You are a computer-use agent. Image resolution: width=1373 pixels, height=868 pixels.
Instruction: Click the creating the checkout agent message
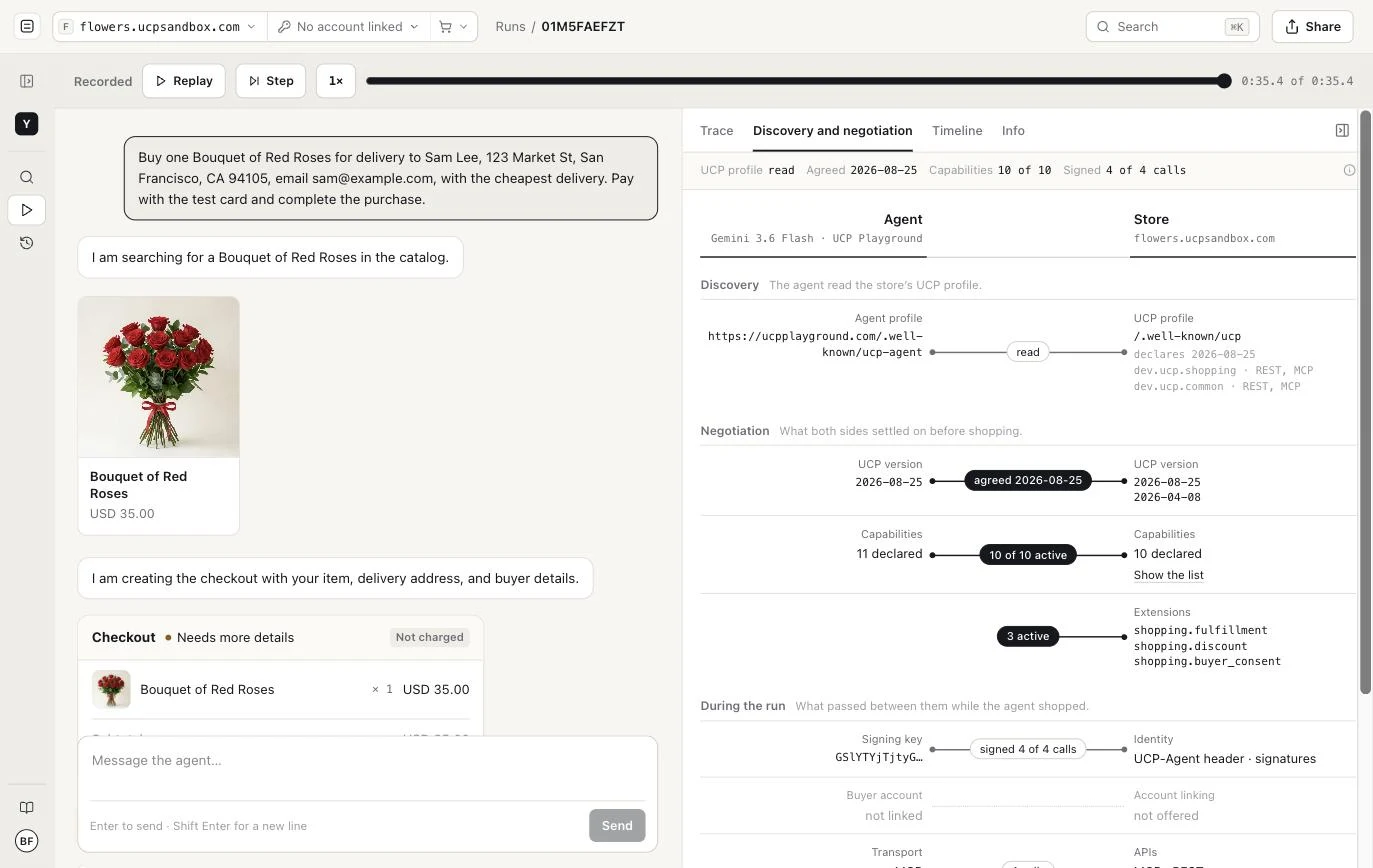335,579
